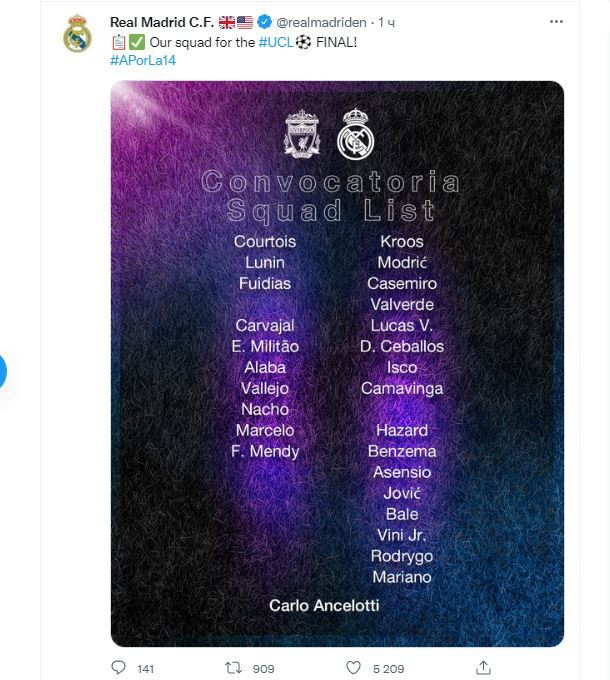This screenshot has width=610, height=680.
Task: Click the blue circle at left edge
Action: (x=3, y=371)
